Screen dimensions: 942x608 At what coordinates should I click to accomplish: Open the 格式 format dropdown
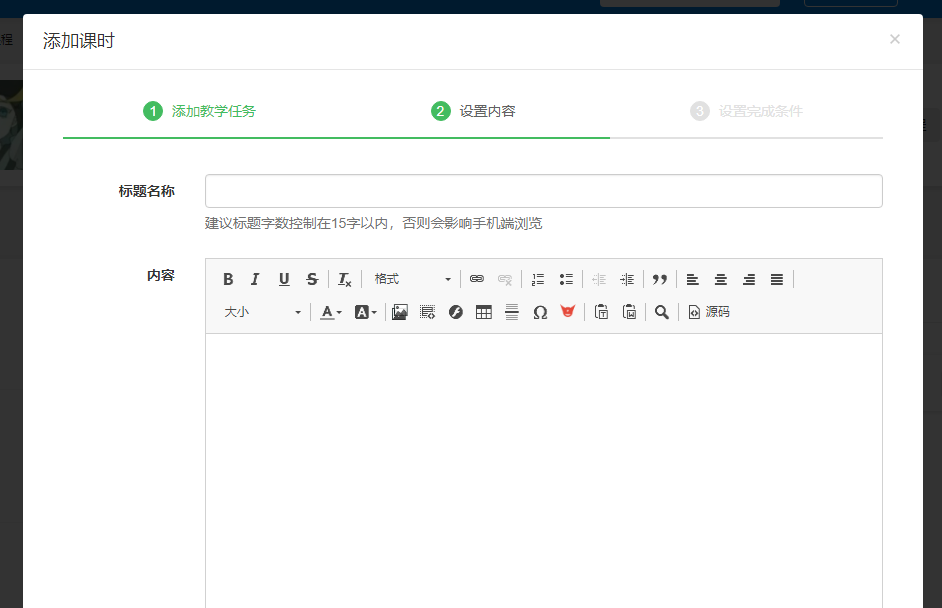click(412, 280)
